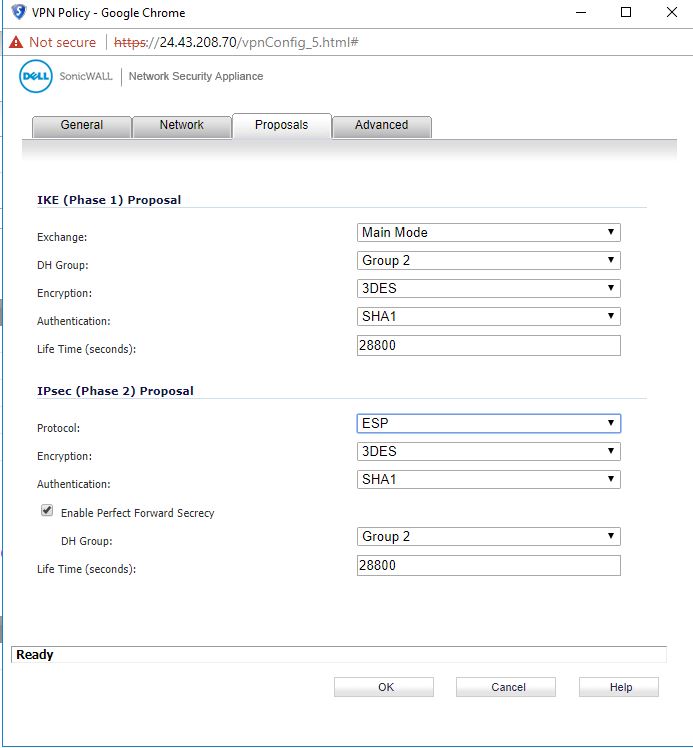Image resolution: width=693 pixels, height=748 pixels.
Task: Expand the Protocol ESP dropdown
Action: pyautogui.click(x=488, y=424)
